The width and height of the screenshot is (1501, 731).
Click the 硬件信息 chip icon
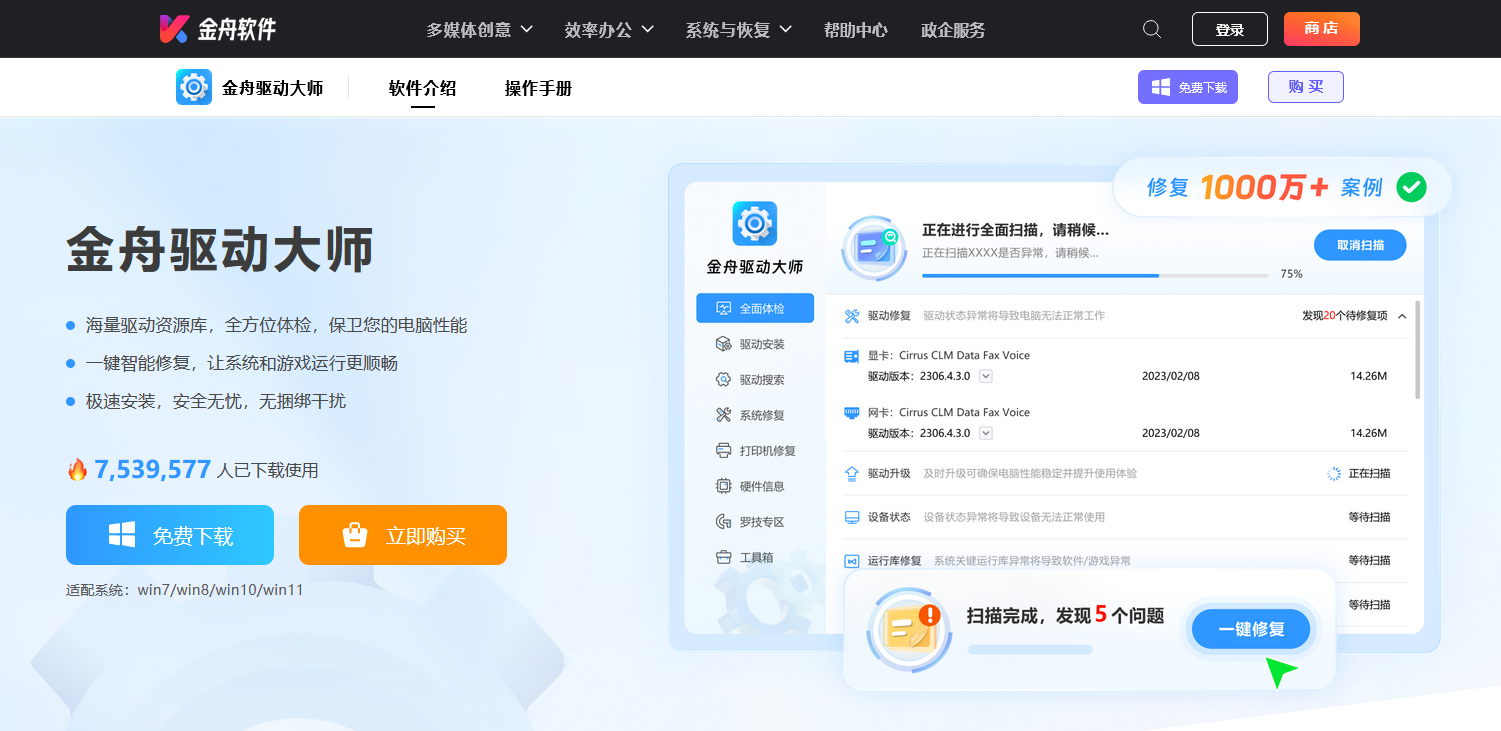[x=724, y=486]
